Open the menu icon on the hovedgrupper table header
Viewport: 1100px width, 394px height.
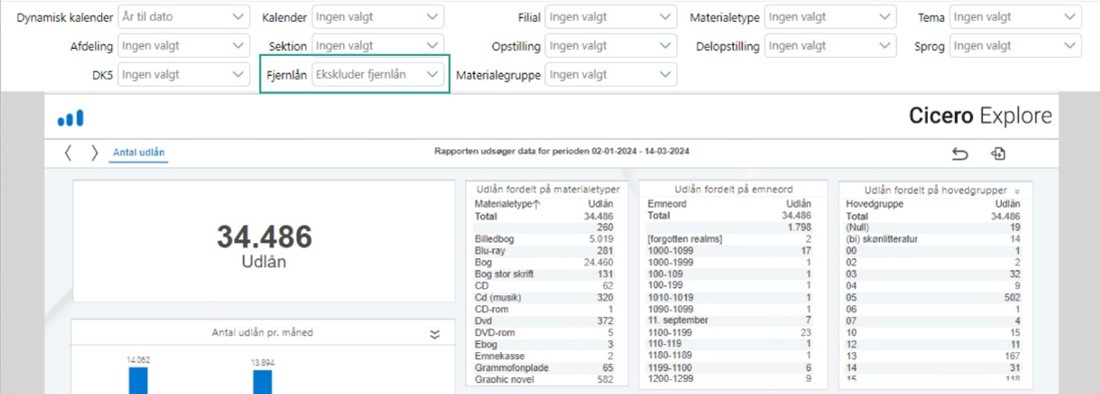[1017, 191]
